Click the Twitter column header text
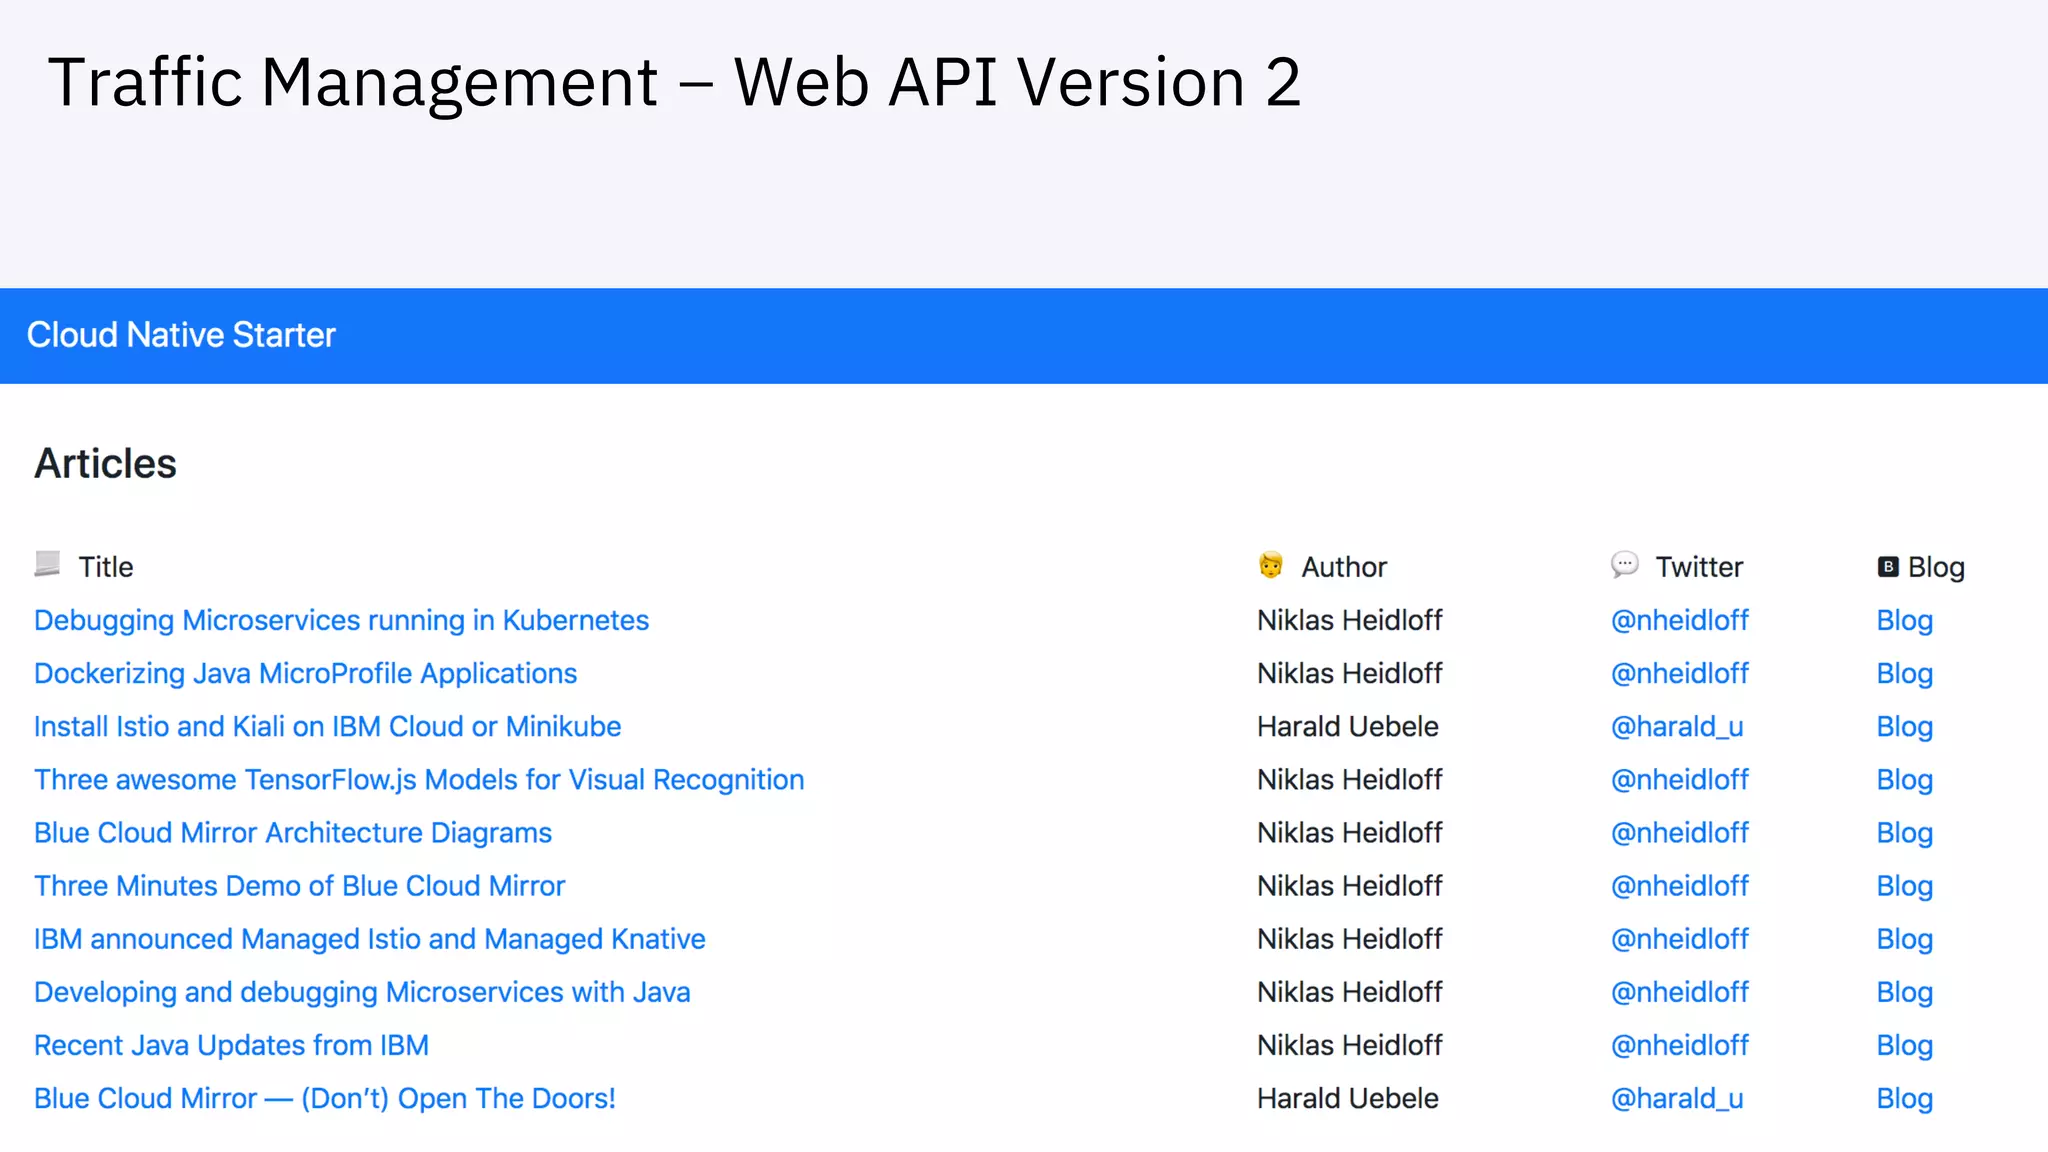The image size is (2048, 1152). (x=1699, y=567)
